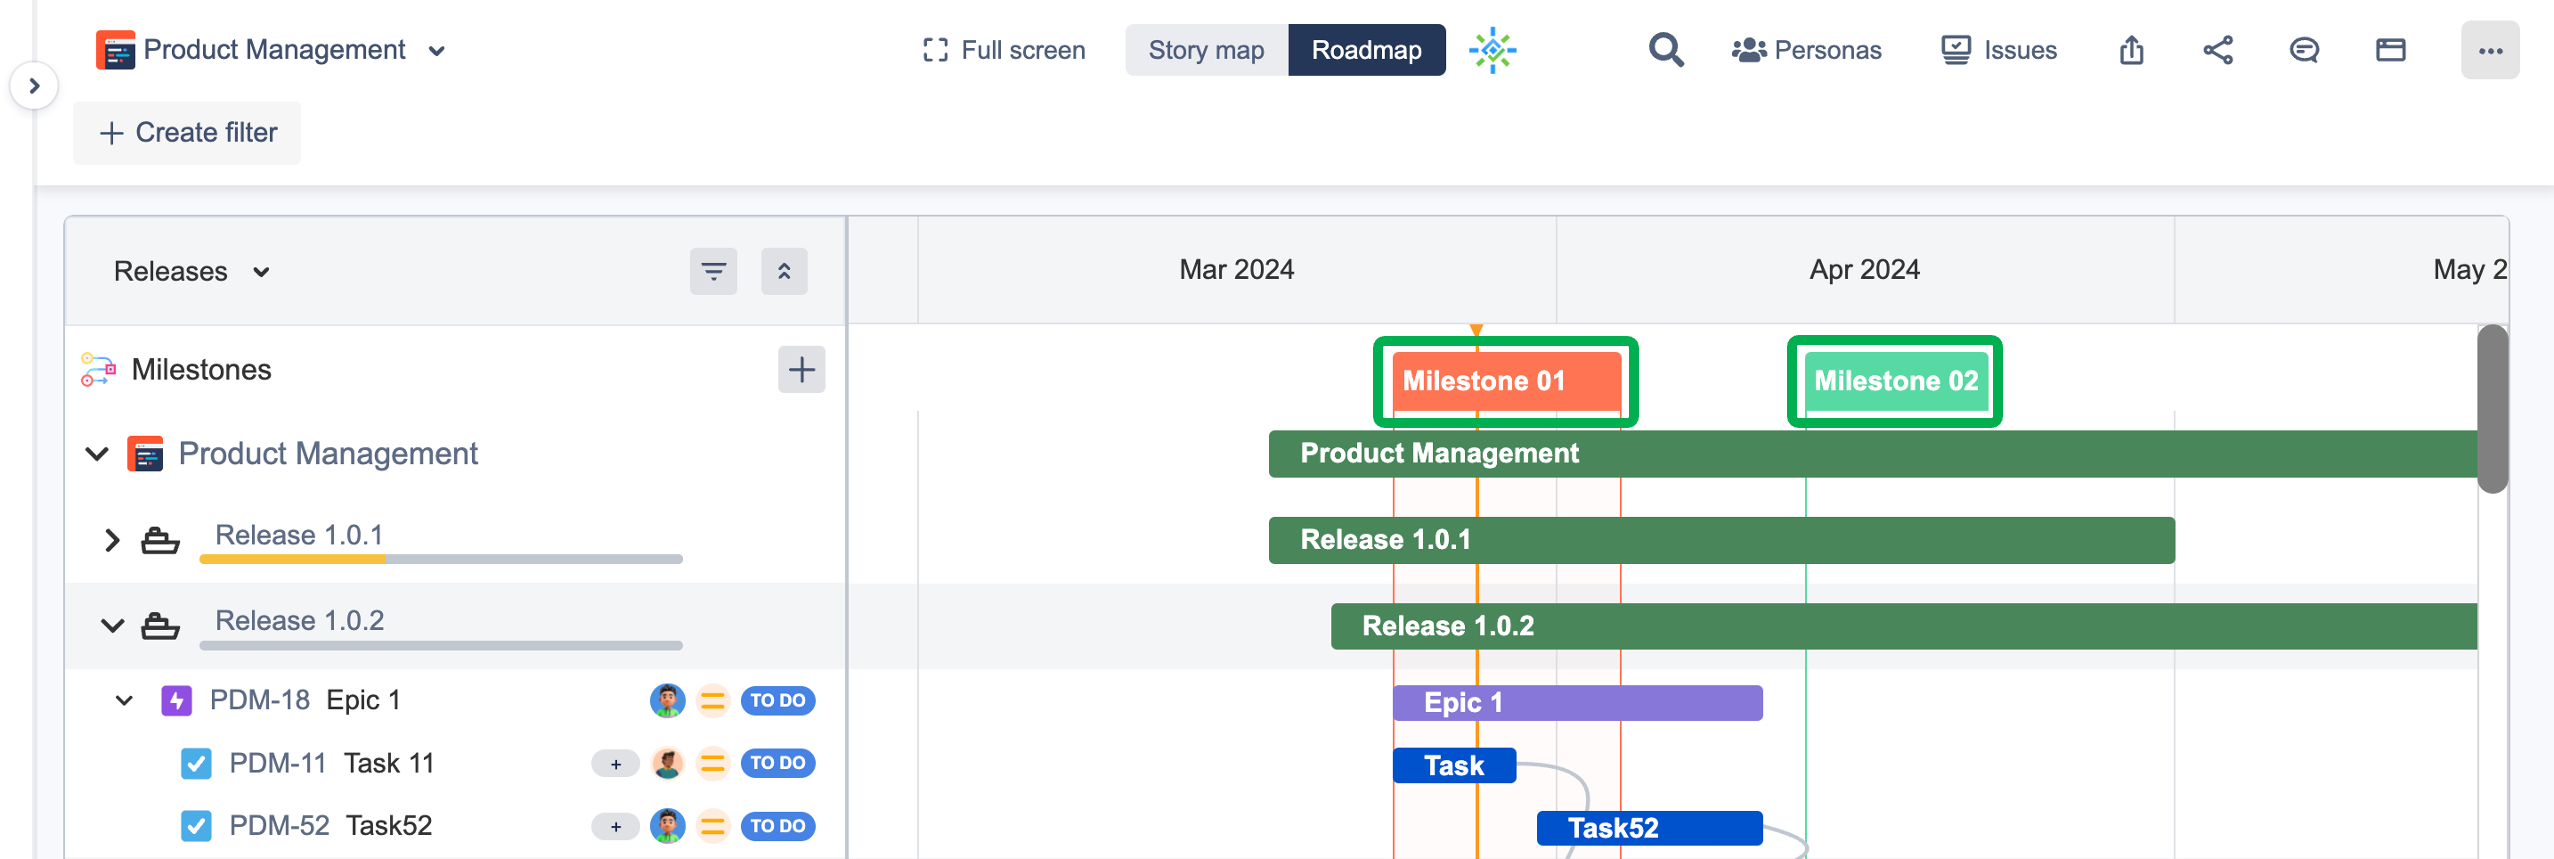Click the Milestone 01 marker on timeline
The width and height of the screenshot is (2554, 859).
click(1505, 381)
